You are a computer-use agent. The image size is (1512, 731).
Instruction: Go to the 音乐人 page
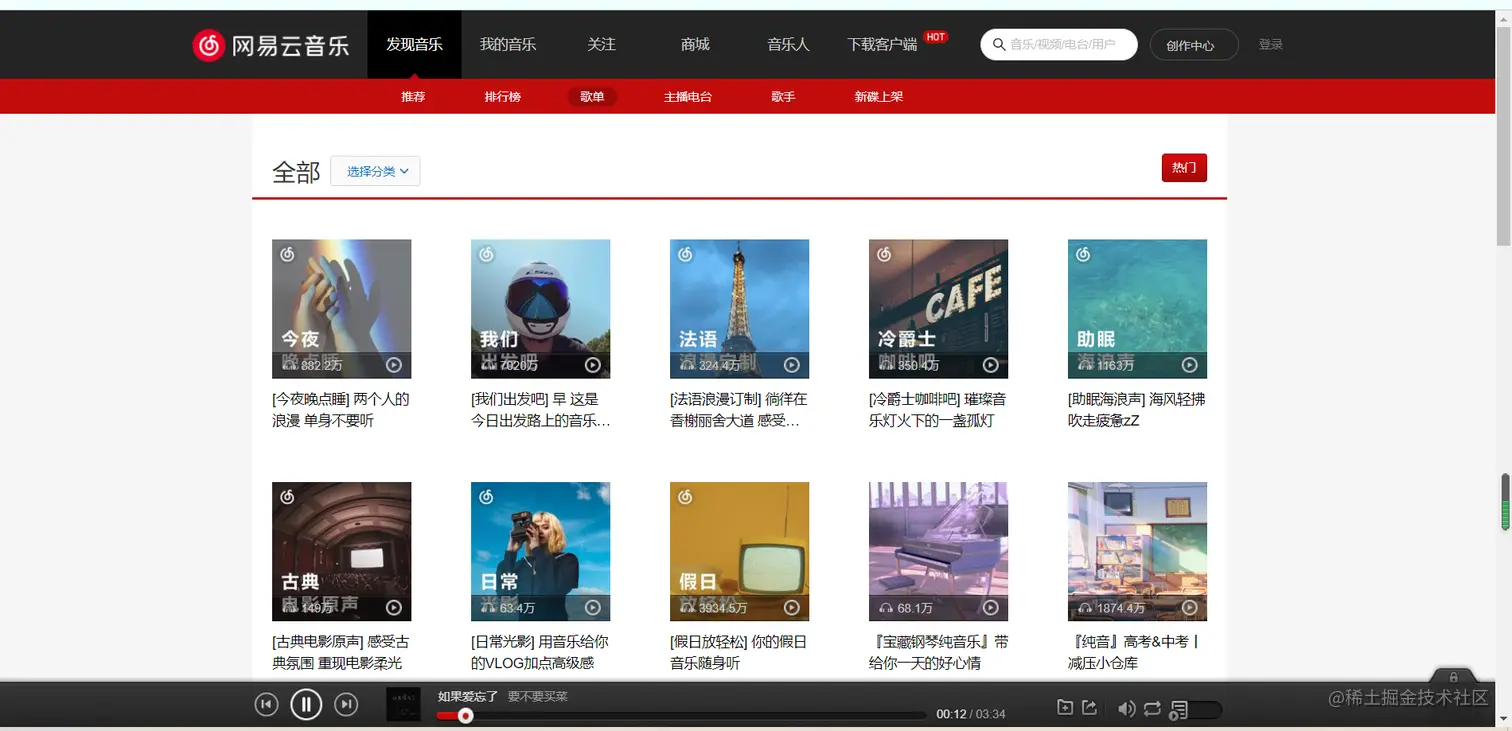coord(788,45)
